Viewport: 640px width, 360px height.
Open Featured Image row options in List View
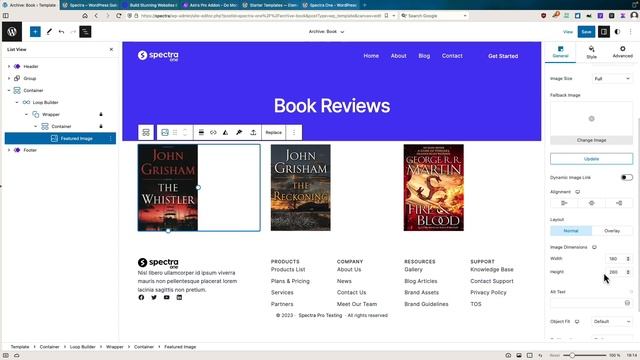[111, 138]
